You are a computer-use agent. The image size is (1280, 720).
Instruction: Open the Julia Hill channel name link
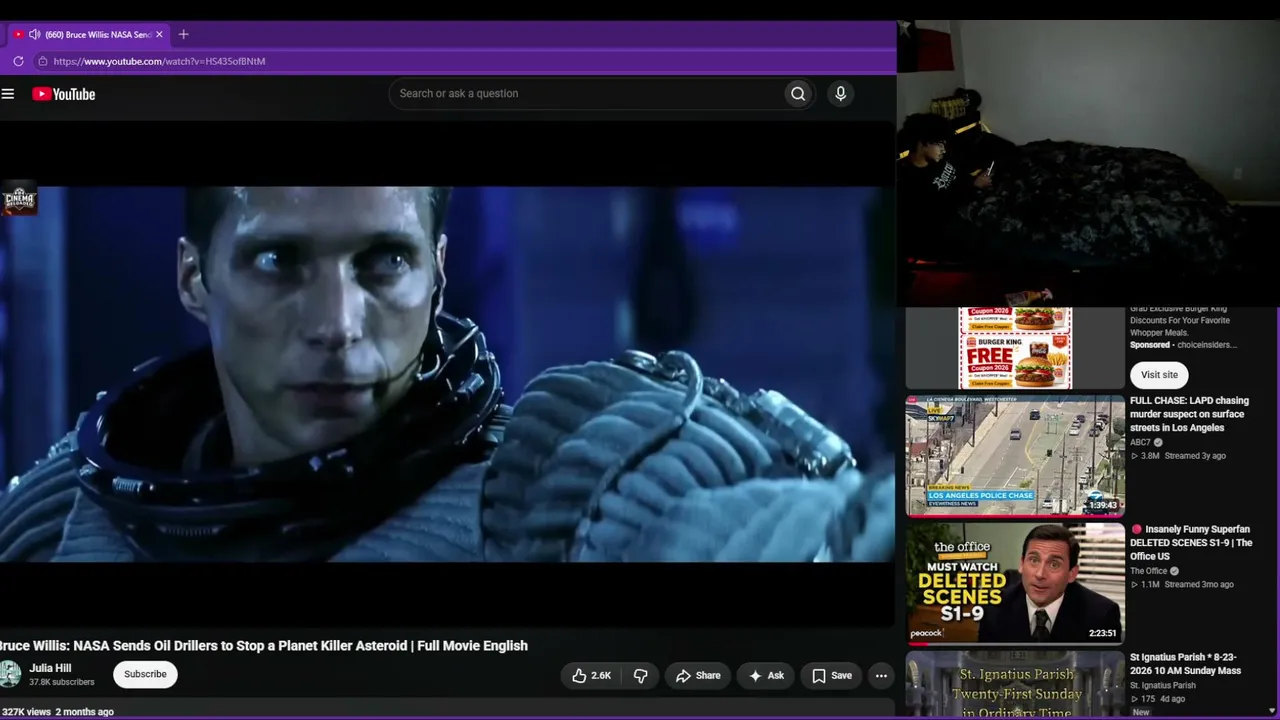click(x=50, y=668)
